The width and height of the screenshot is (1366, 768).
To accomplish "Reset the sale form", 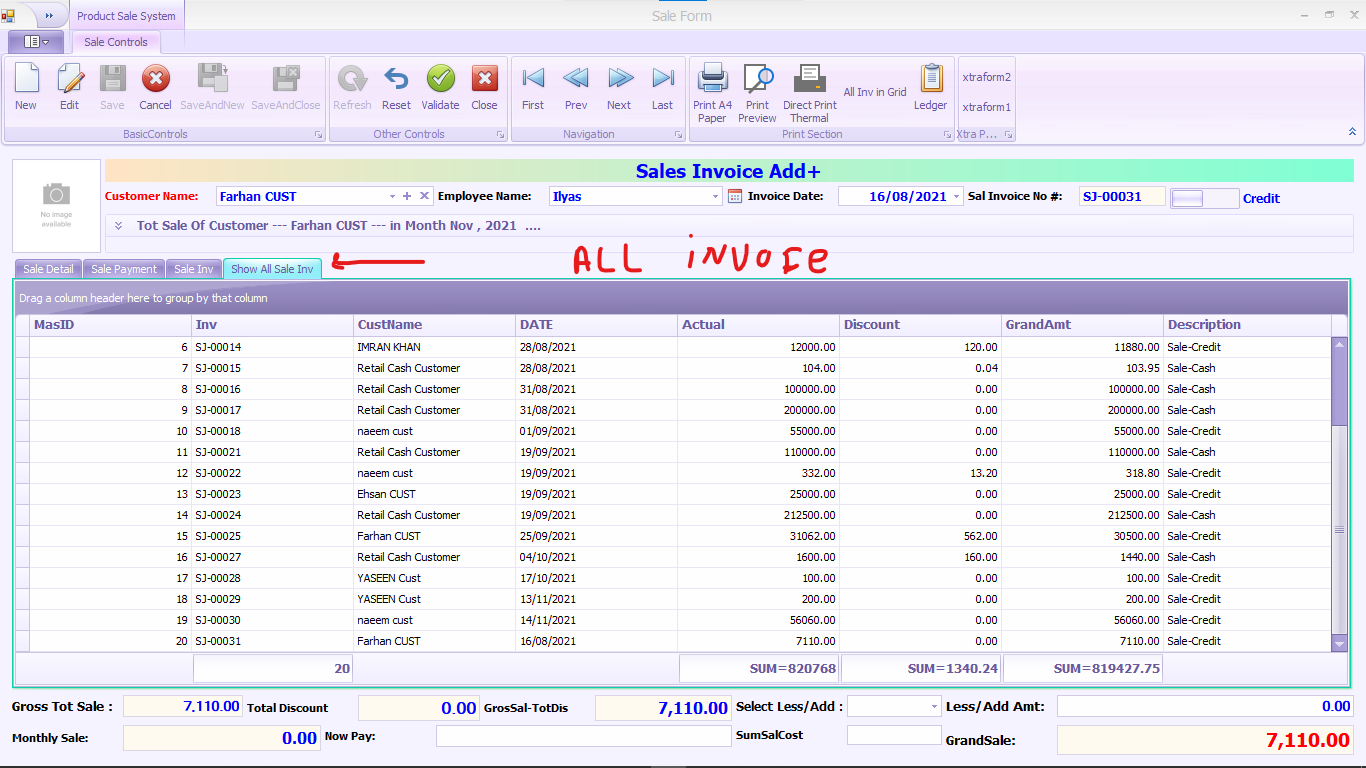I will point(396,87).
